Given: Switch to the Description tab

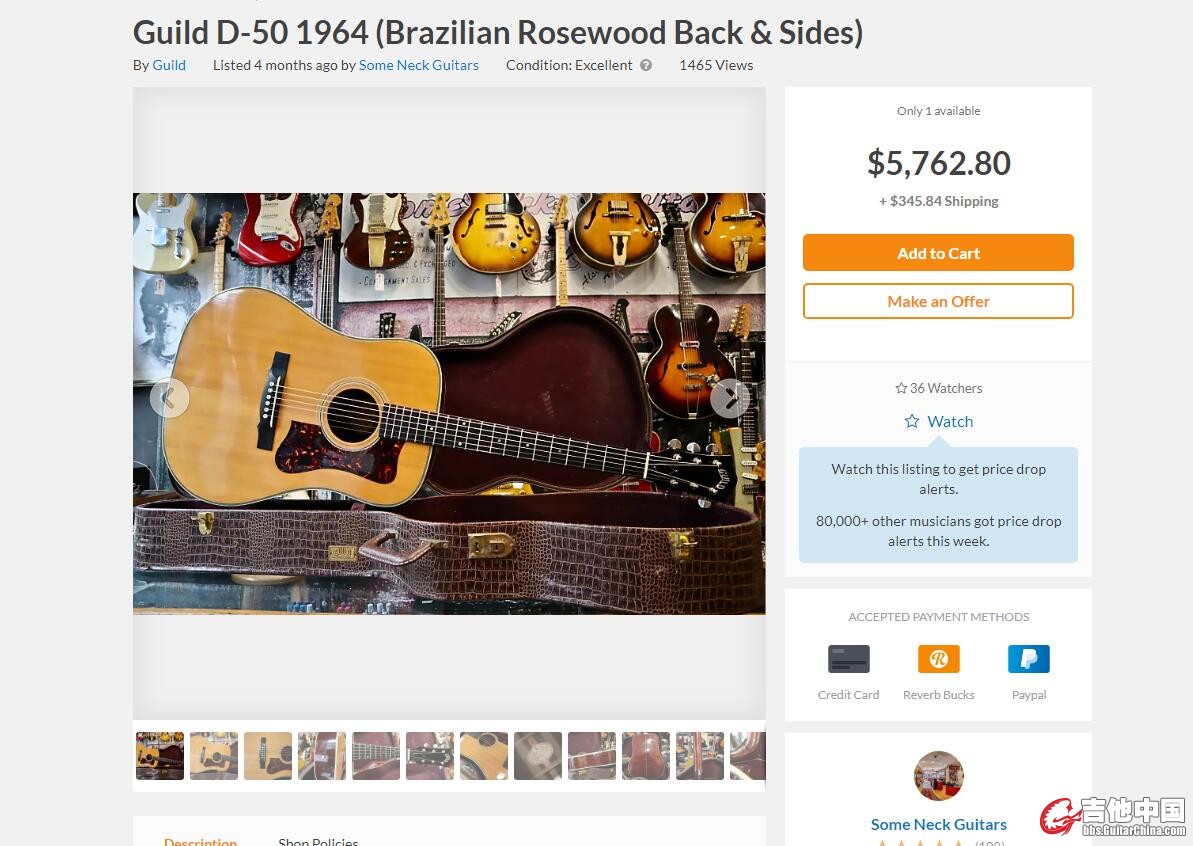Looking at the screenshot, I should coord(200,841).
